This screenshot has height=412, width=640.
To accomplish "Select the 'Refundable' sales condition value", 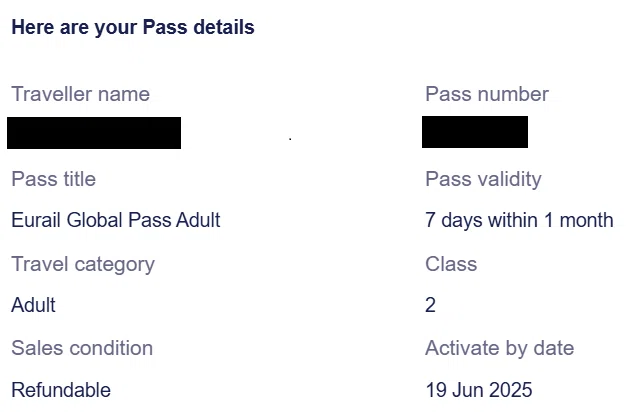I will pos(61,390).
